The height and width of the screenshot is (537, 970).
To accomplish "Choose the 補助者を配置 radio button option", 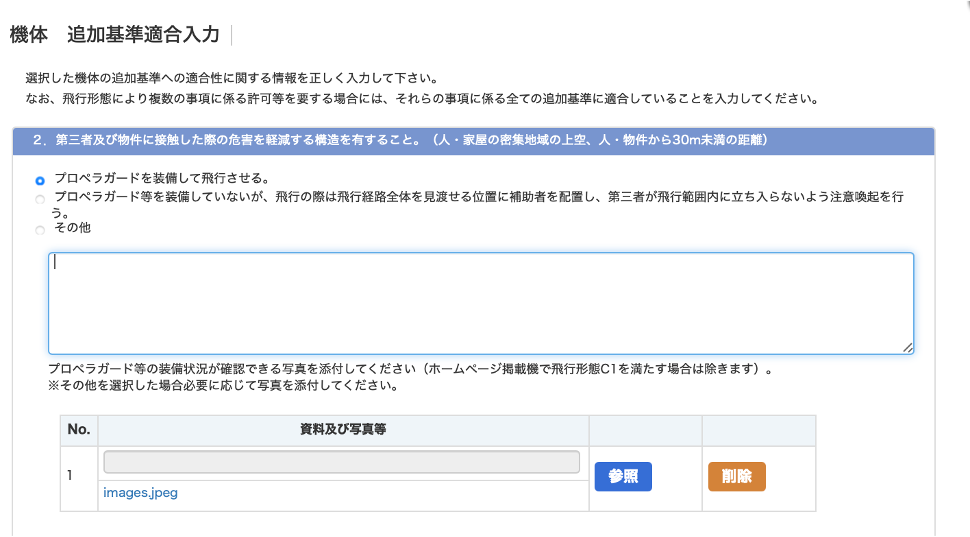I will [40, 200].
